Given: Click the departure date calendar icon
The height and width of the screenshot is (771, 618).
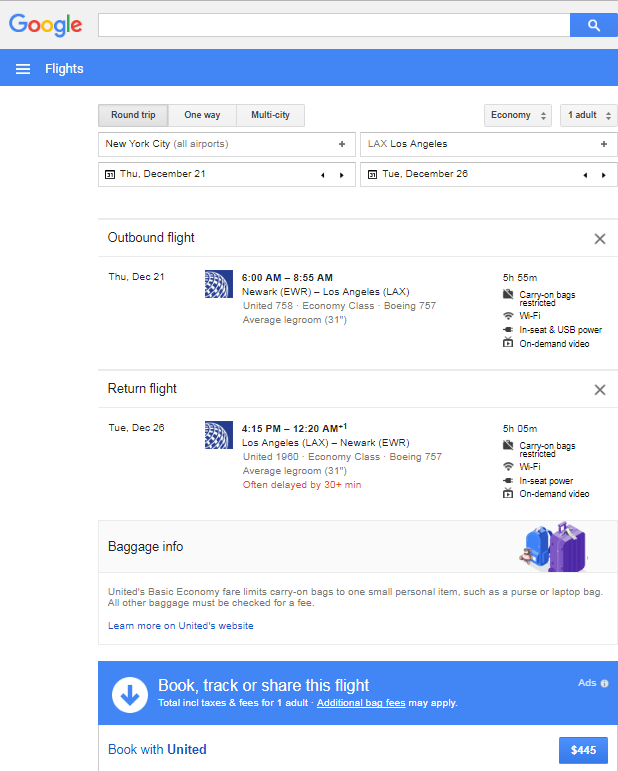Looking at the screenshot, I should click(x=110, y=175).
